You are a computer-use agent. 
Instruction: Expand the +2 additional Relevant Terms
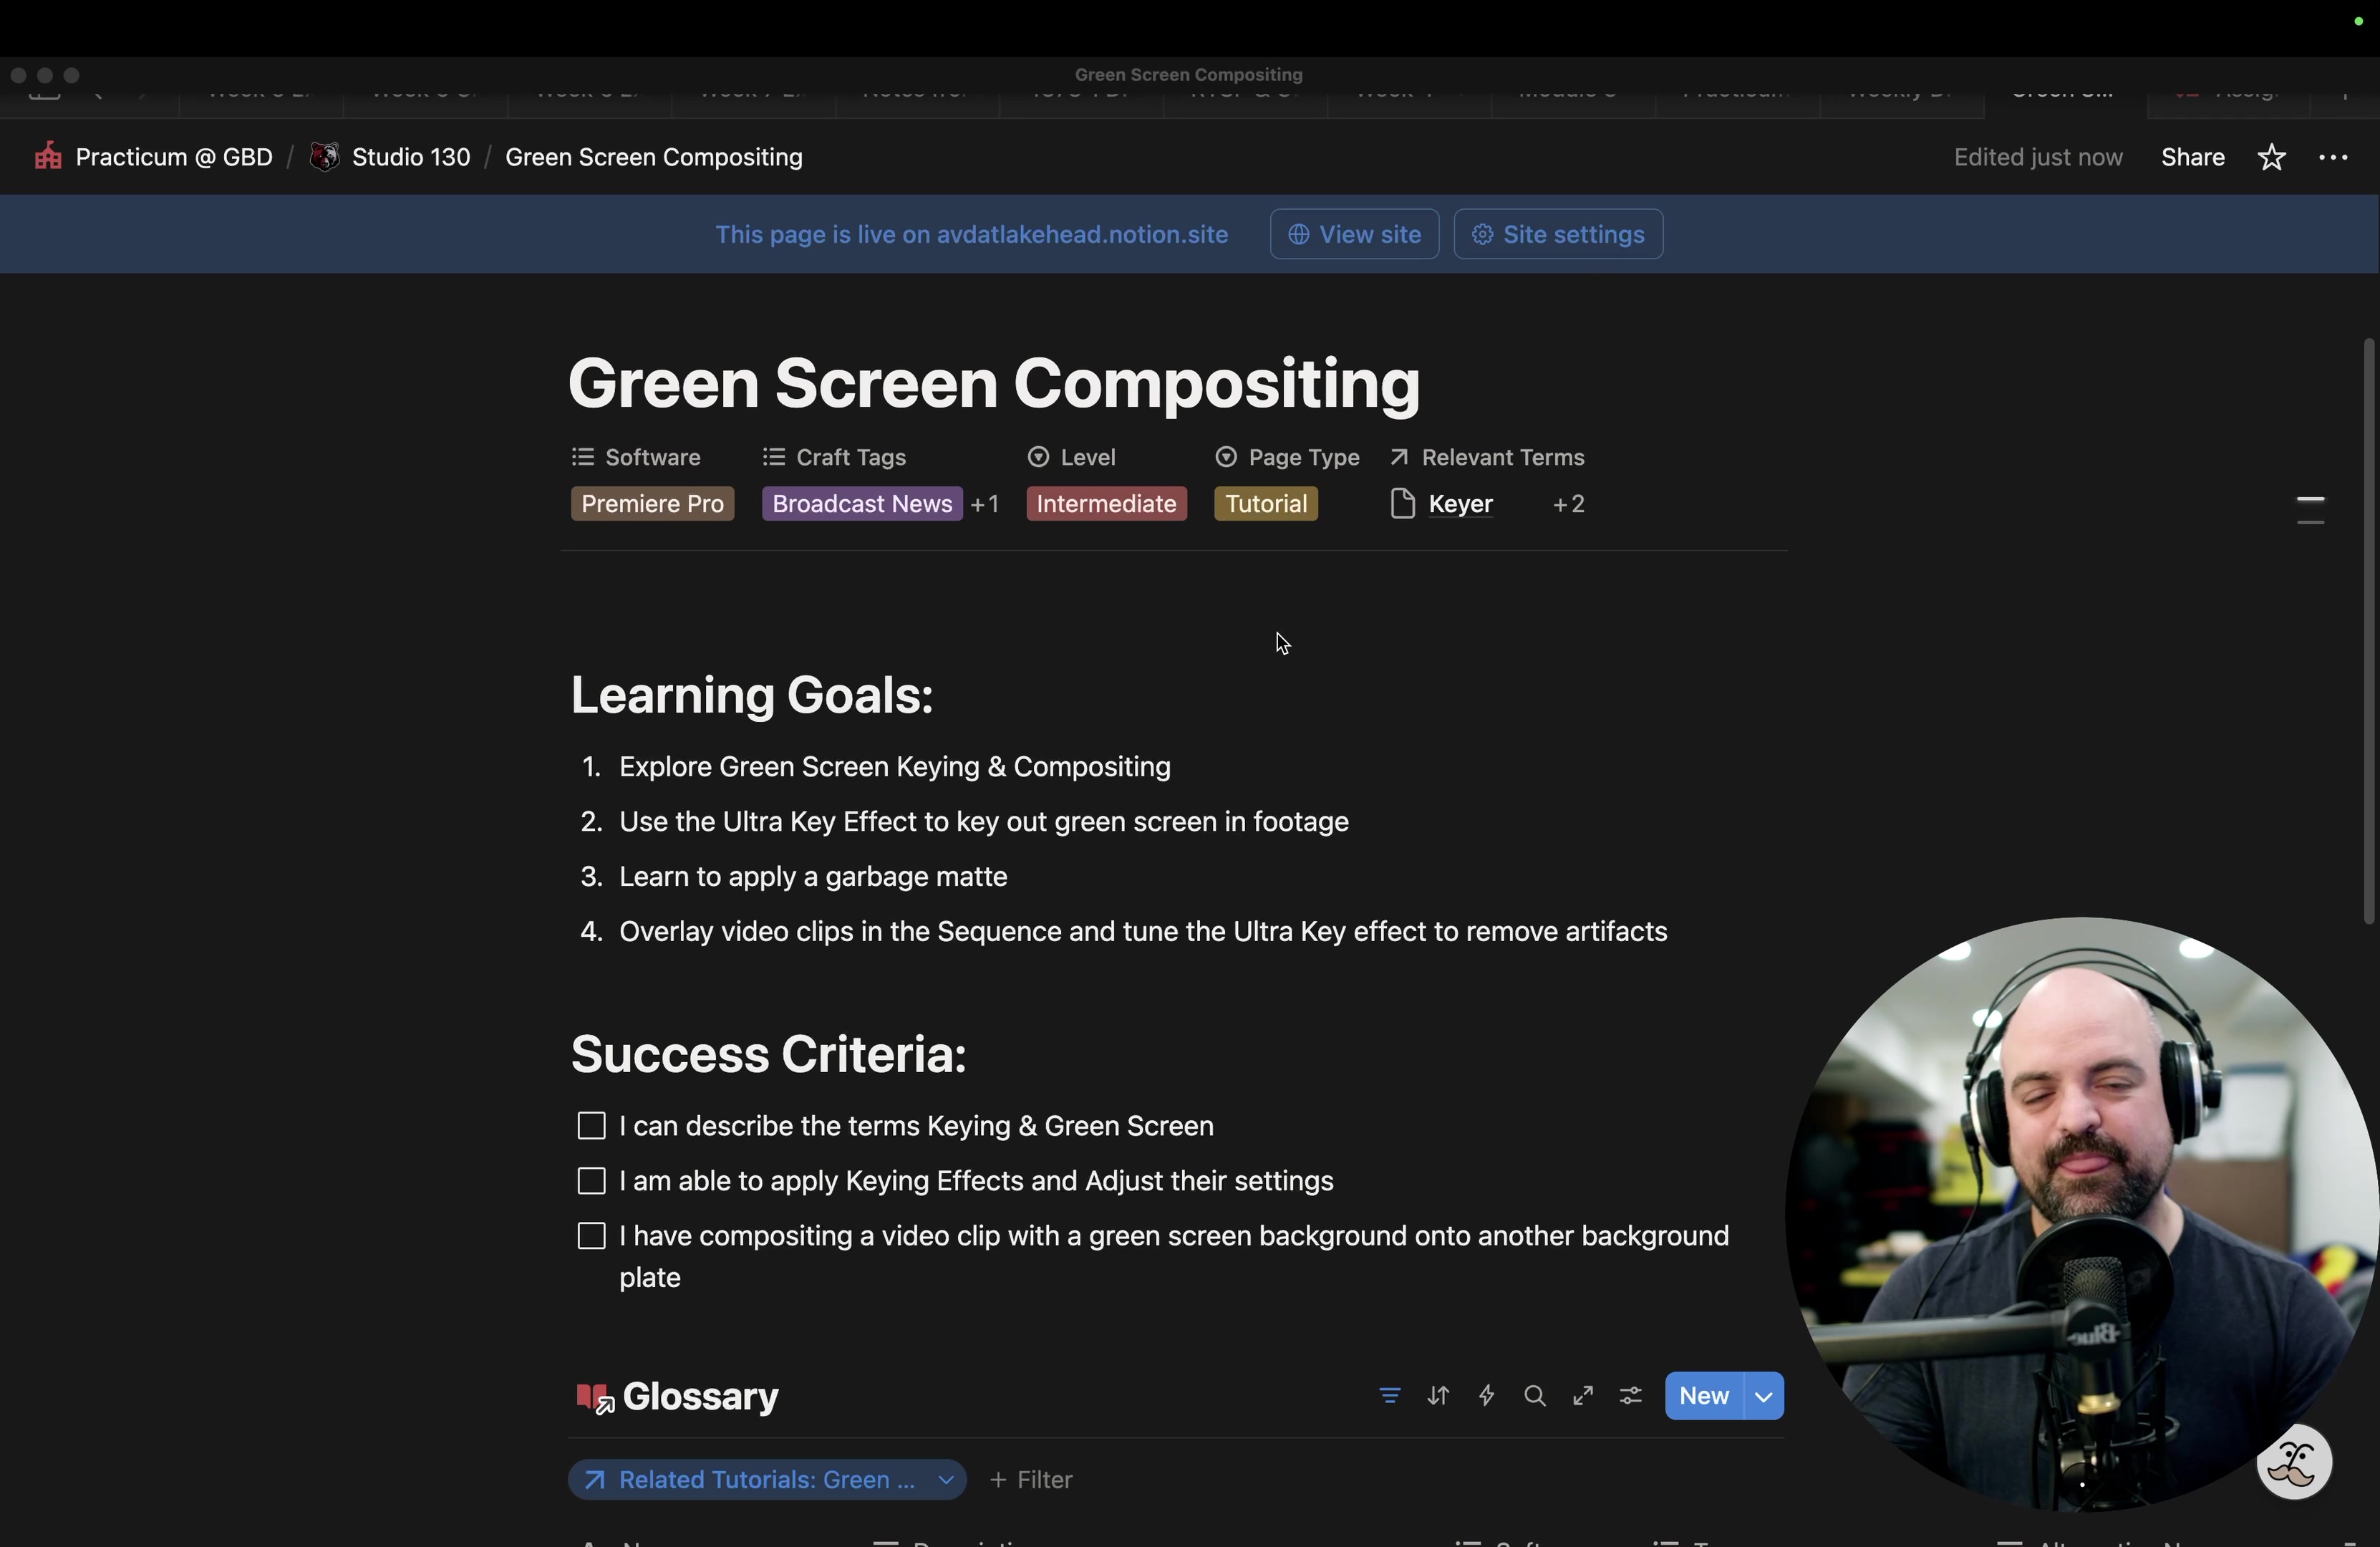pos(1568,504)
